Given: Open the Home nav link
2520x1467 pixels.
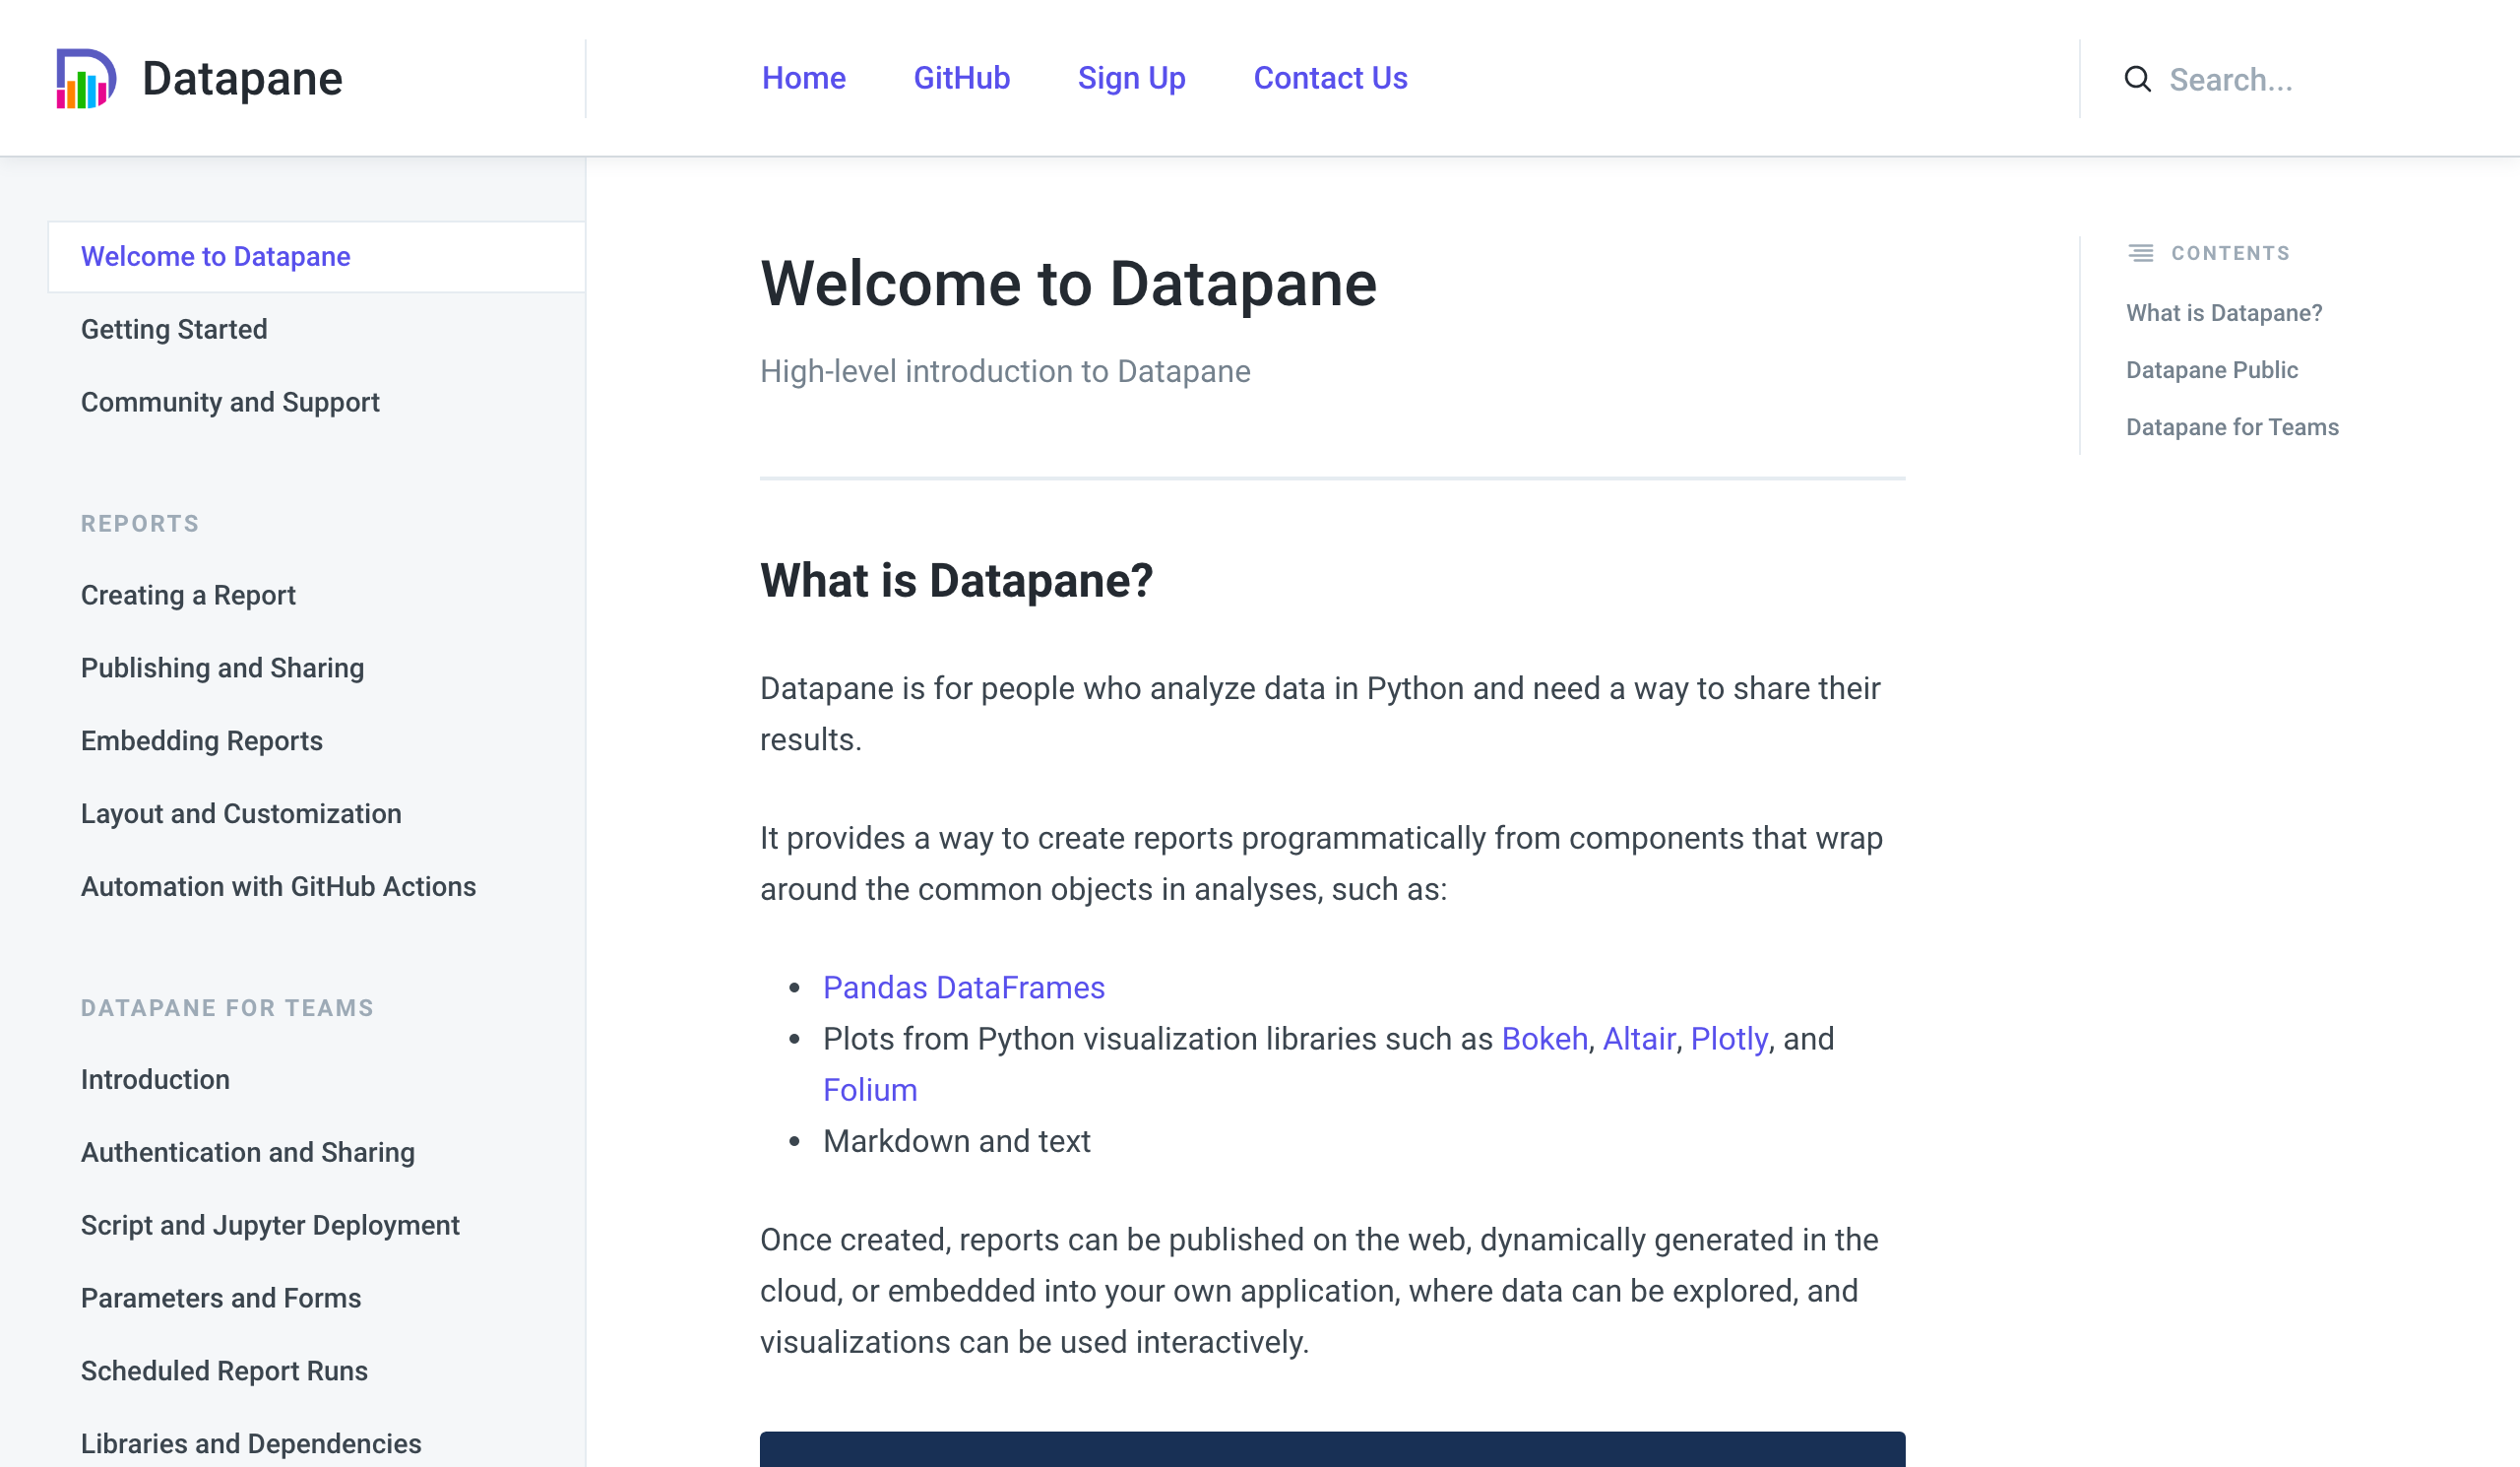Looking at the screenshot, I should [803, 78].
